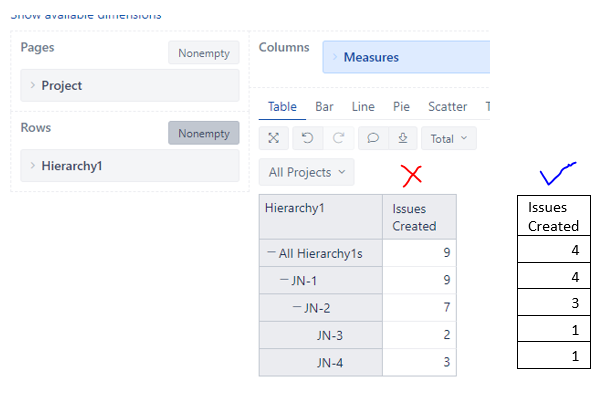This screenshot has width=601, height=398.
Task: Click the maximize report icon
Action: tap(274, 138)
